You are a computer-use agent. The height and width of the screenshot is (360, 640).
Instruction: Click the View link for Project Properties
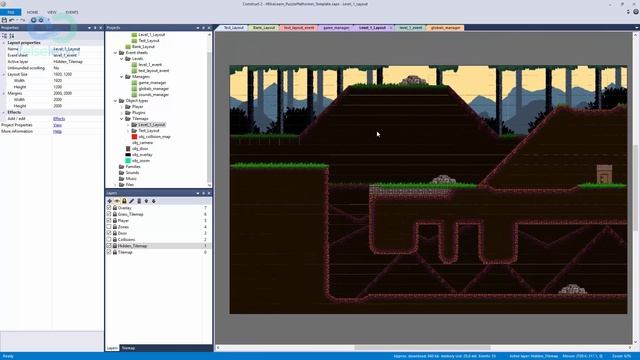point(57,125)
